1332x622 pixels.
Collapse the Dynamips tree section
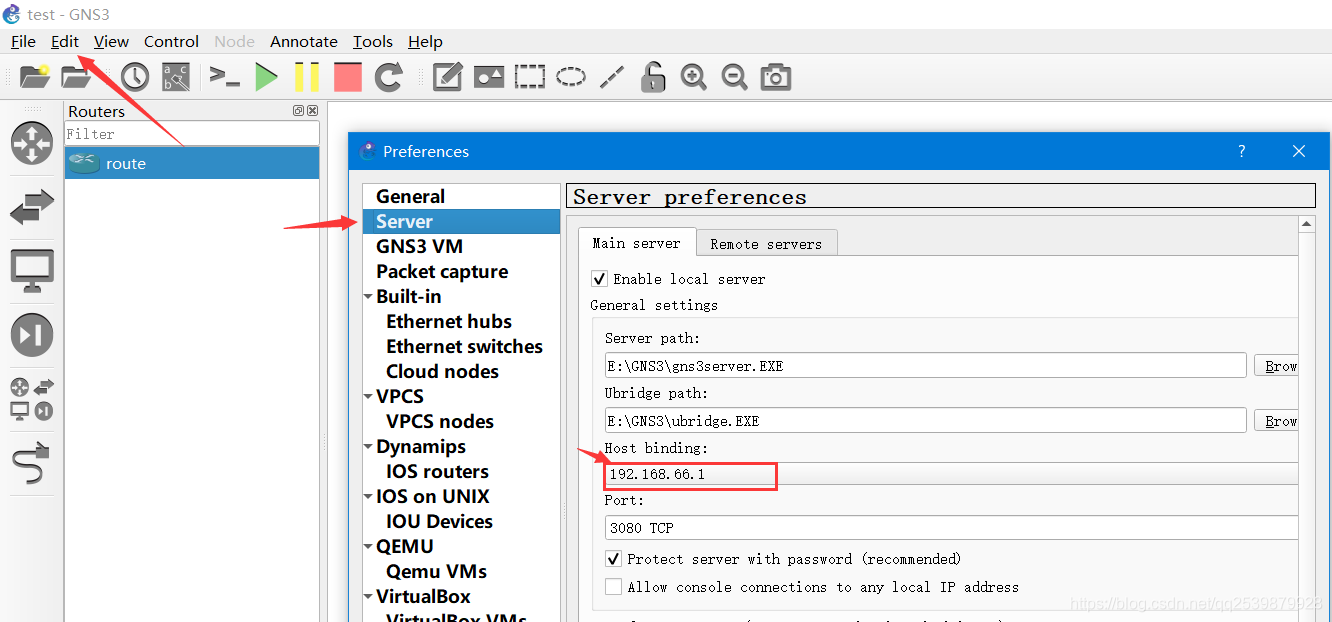369,447
